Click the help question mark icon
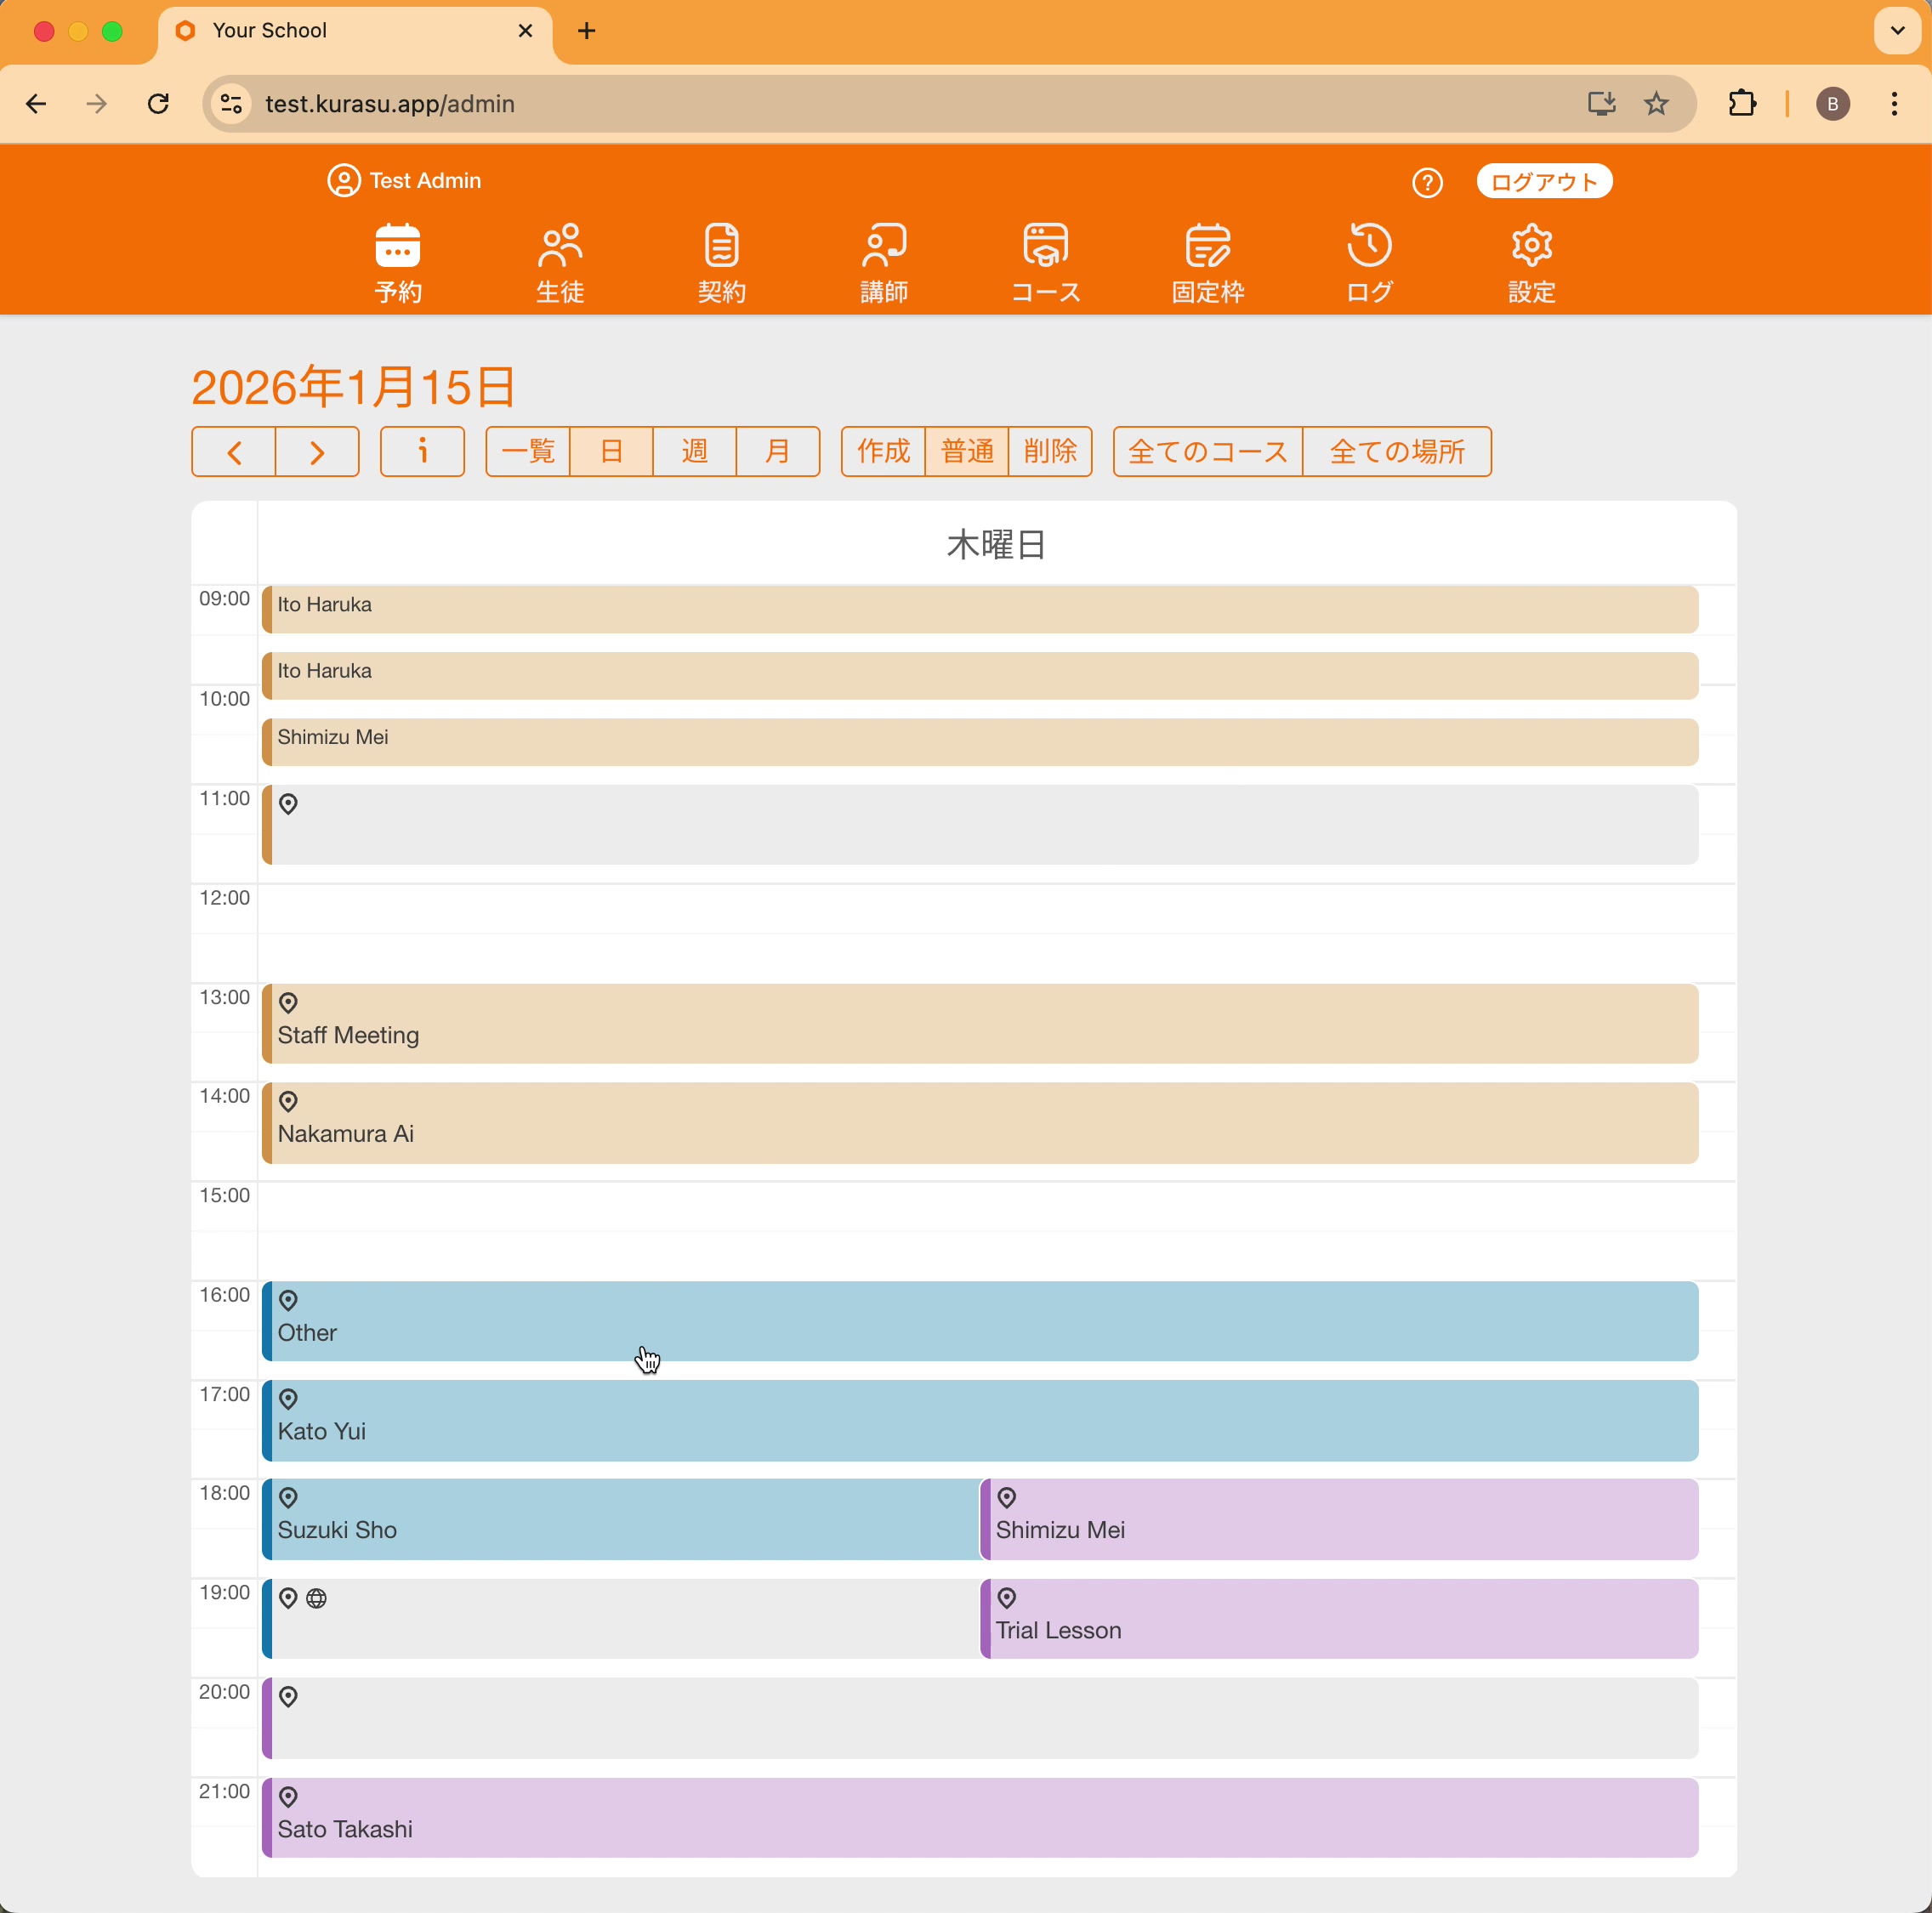 coord(1427,182)
